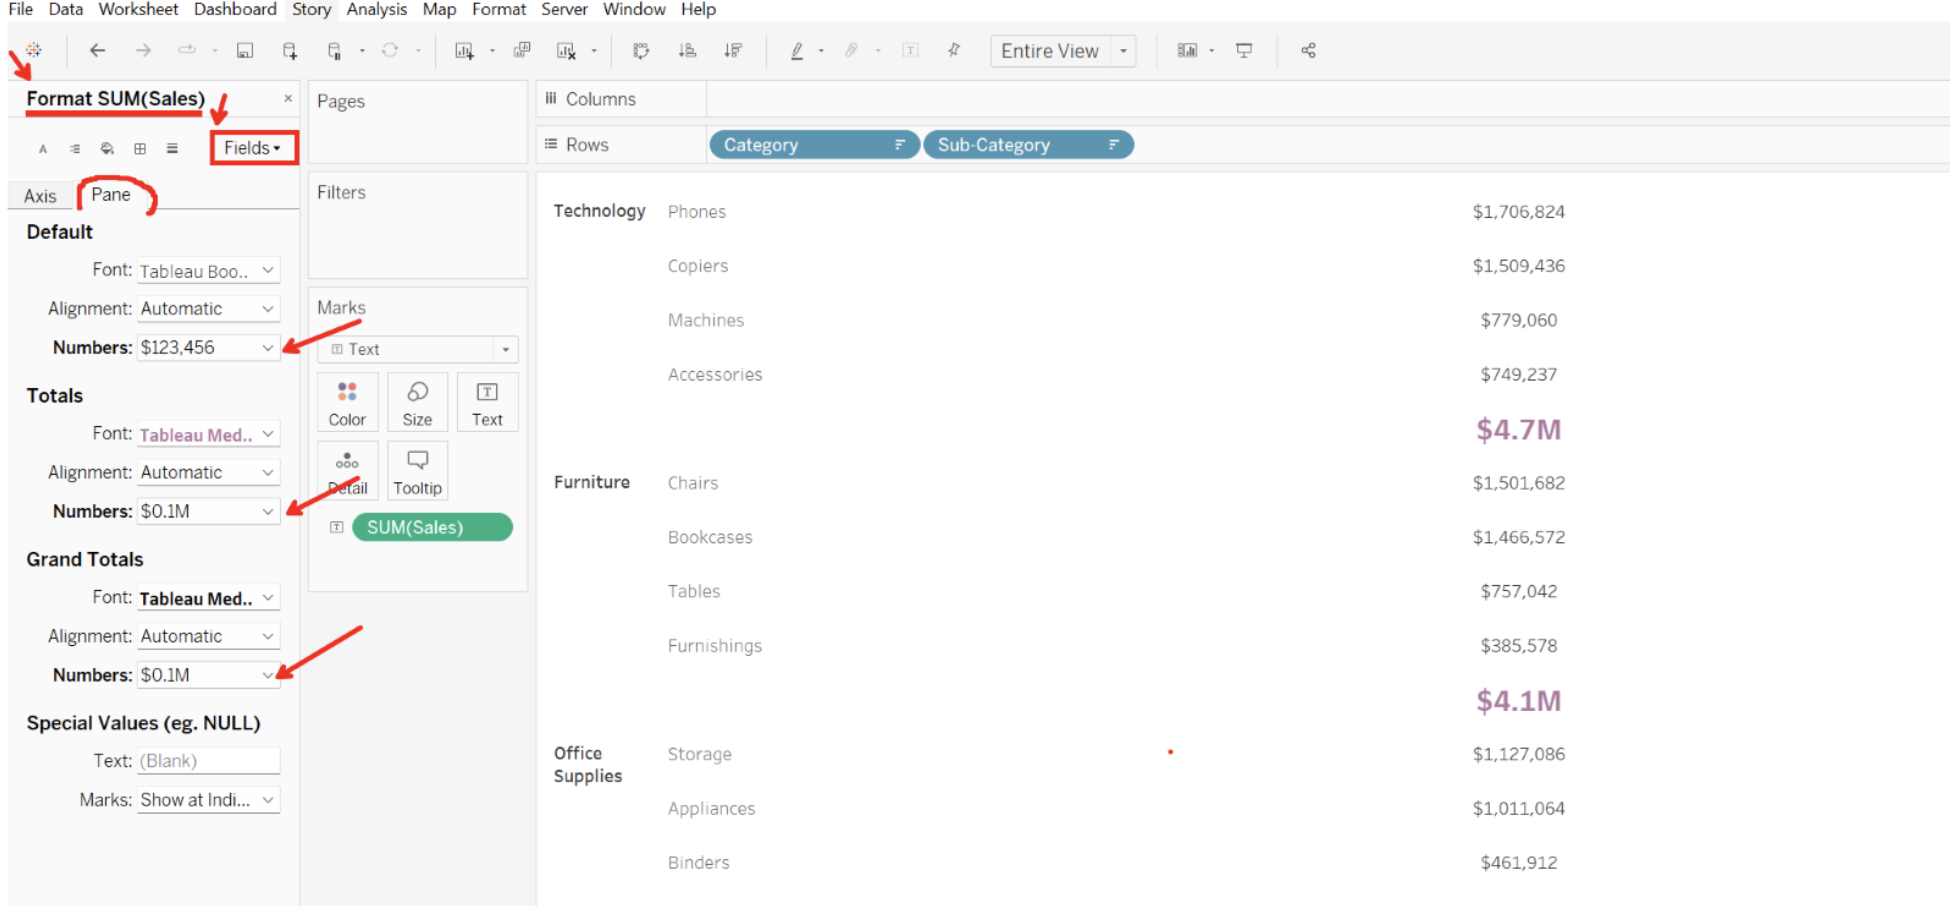Click the Tooltip button on Marks card
The image size is (1950, 906).
(417, 469)
